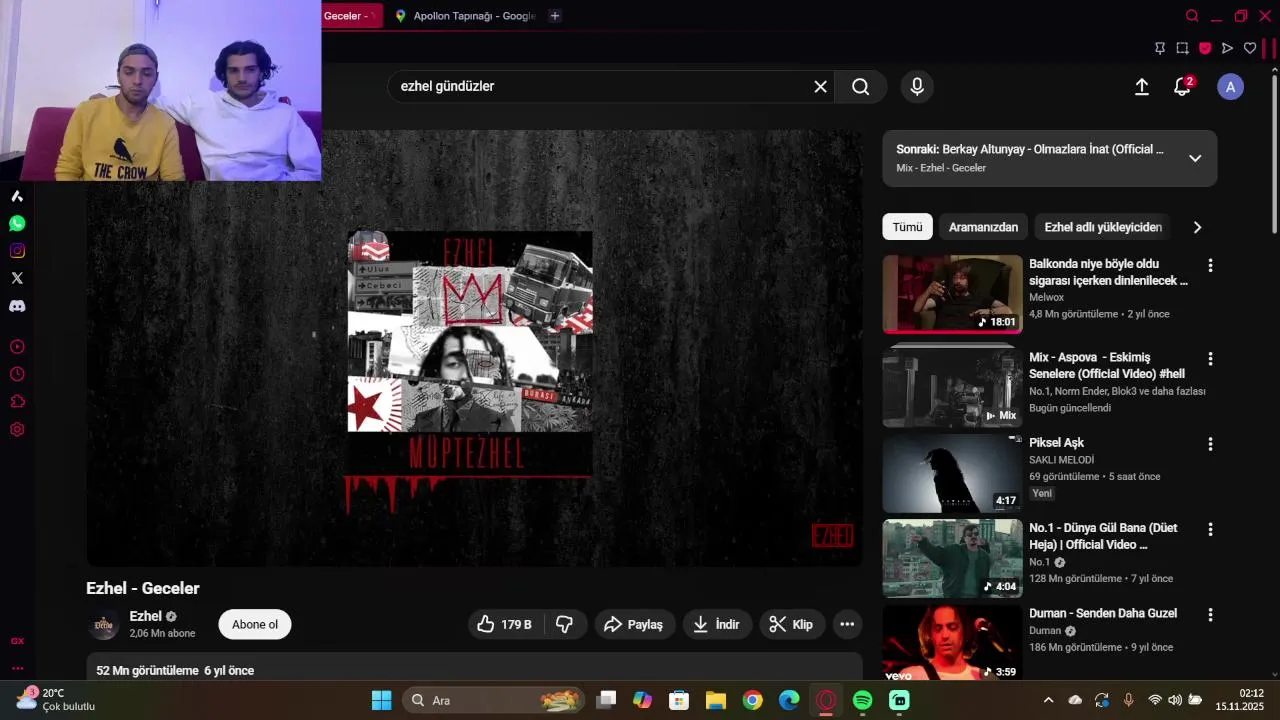Screen dimensions: 1280x720
Task: Open the account avatar menu 'A'
Action: tap(1230, 87)
